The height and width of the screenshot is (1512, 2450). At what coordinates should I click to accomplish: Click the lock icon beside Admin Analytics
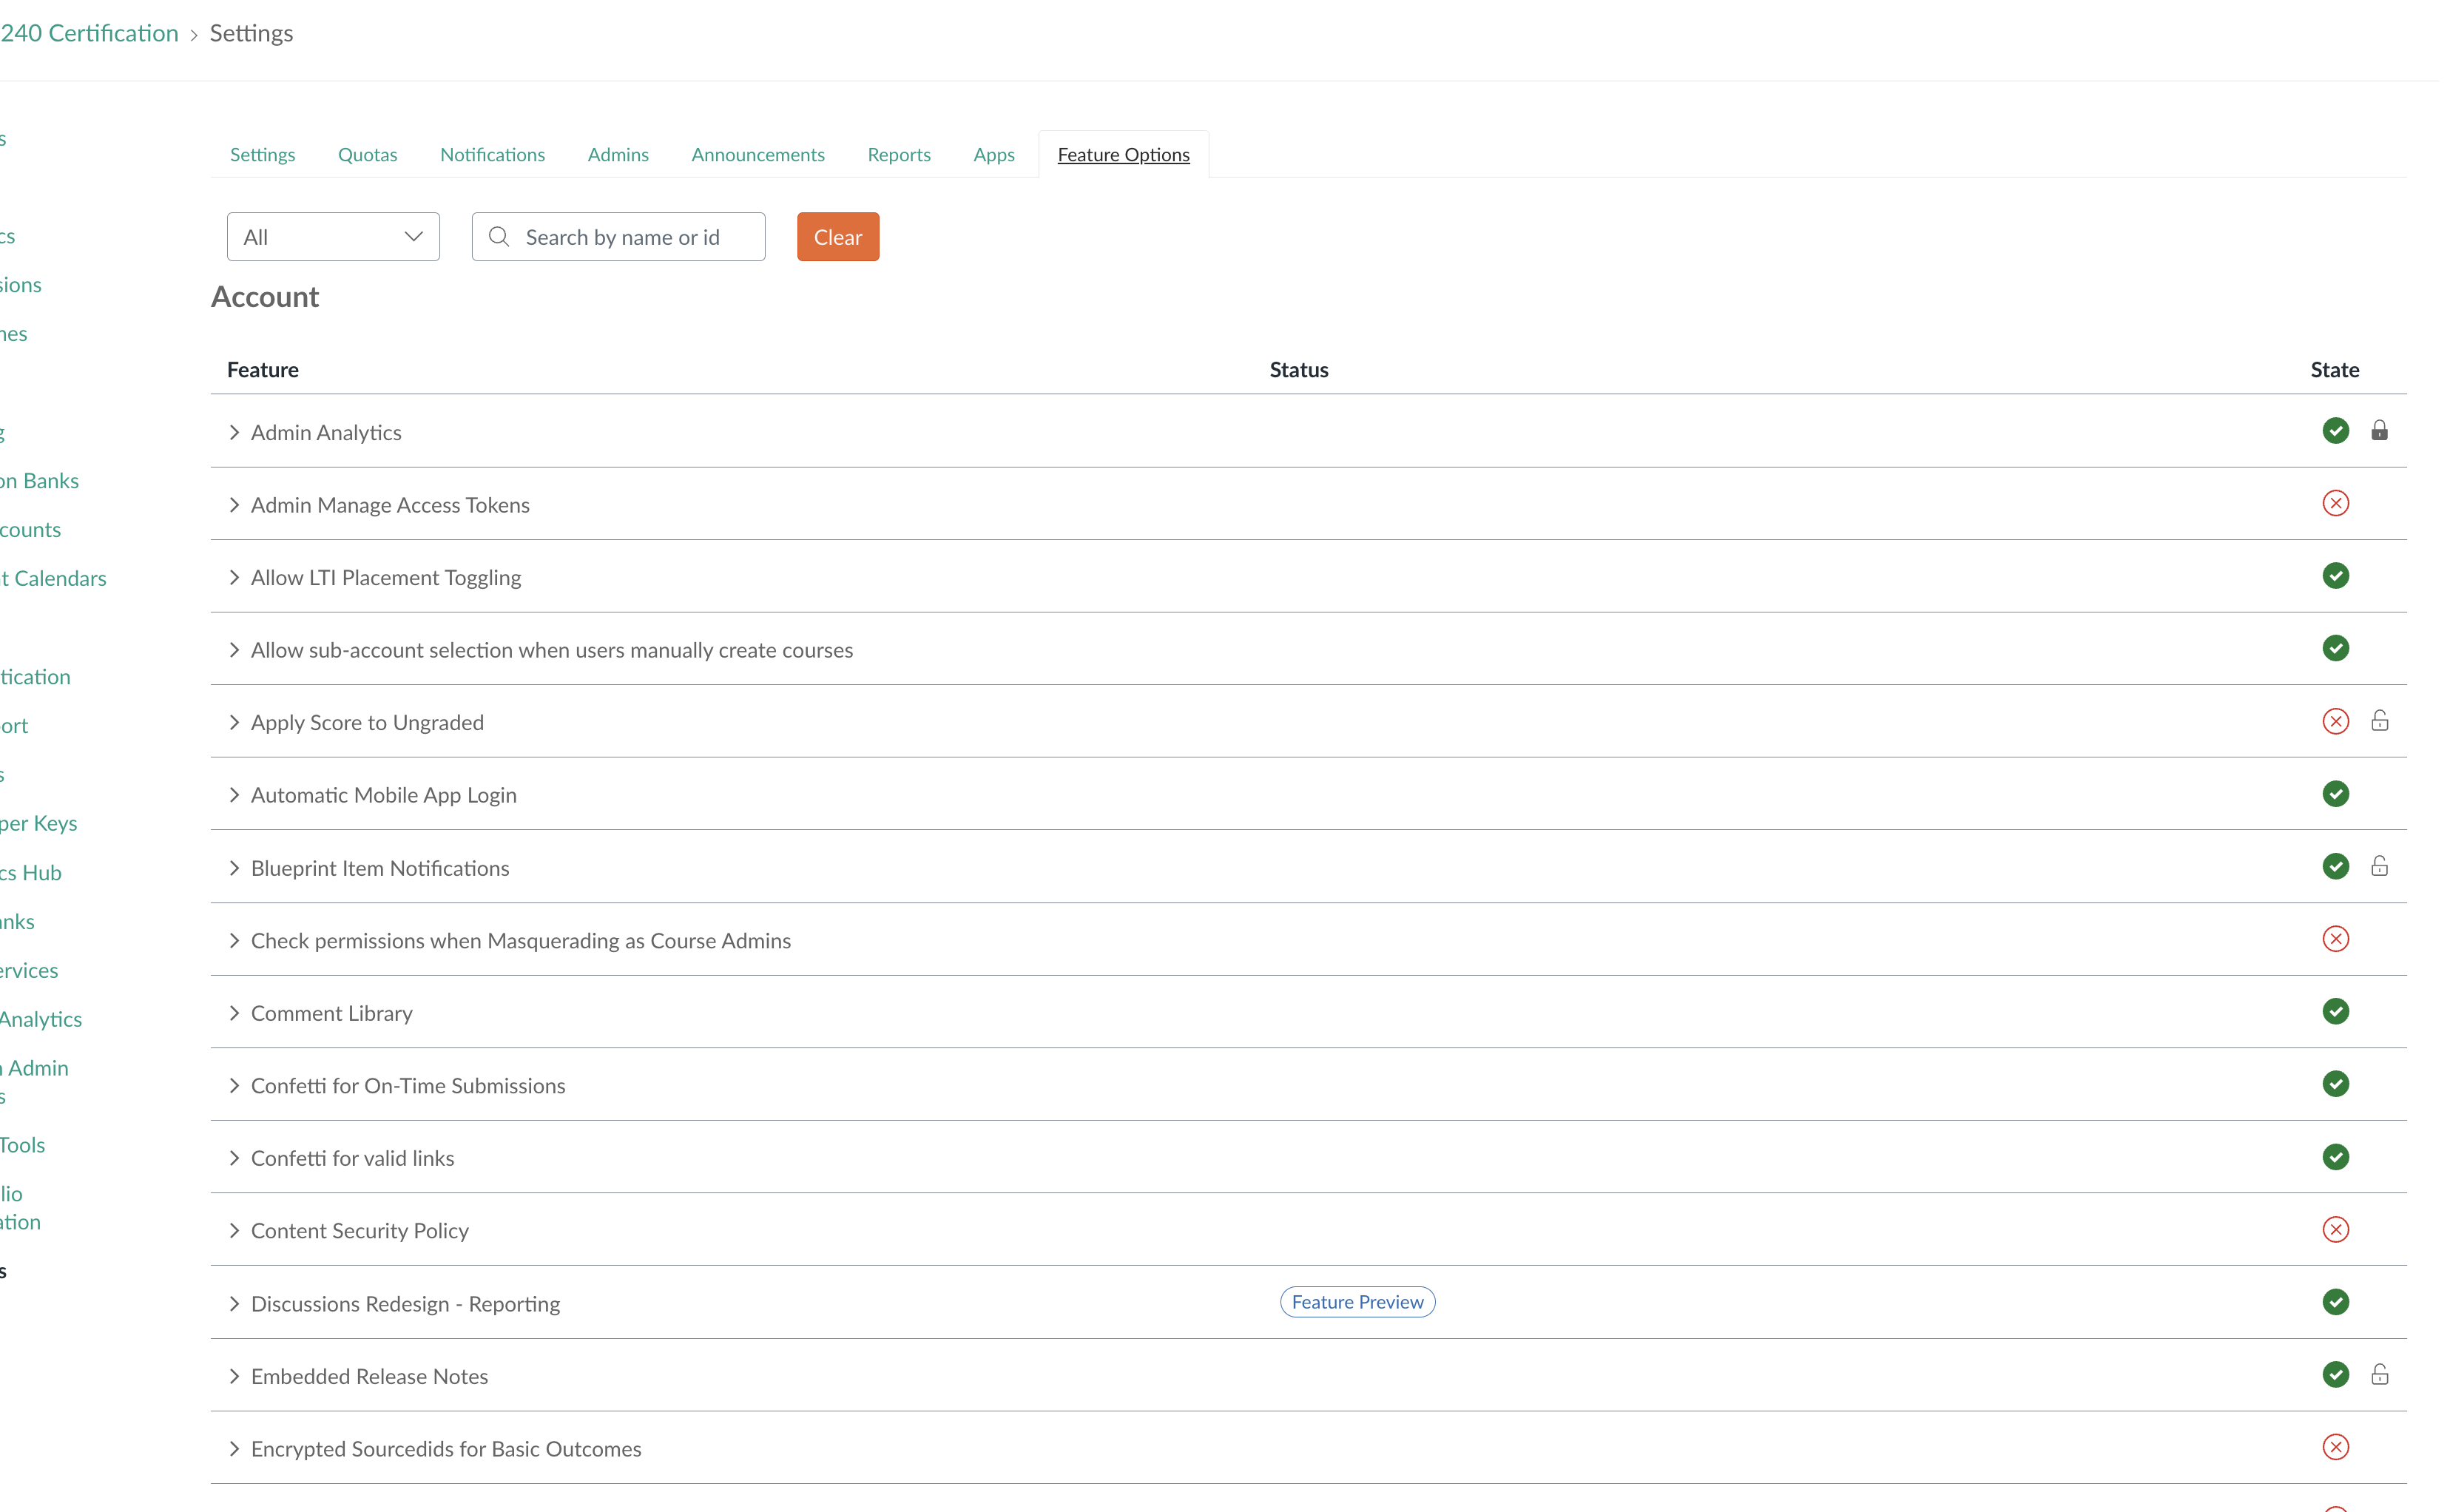pyautogui.click(x=2380, y=430)
